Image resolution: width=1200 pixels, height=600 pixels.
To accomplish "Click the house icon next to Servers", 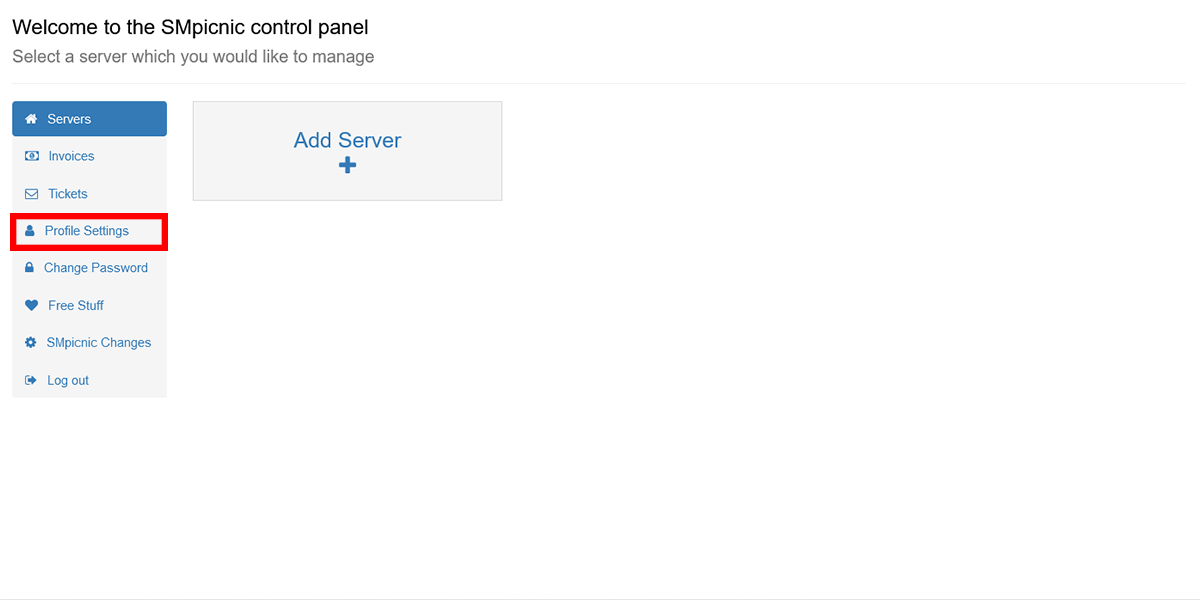I will click(30, 118).
